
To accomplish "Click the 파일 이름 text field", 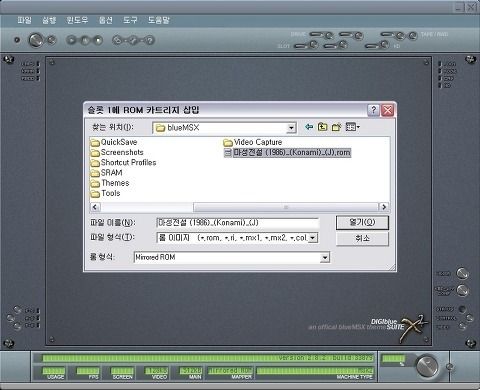I will tap(237, 223).
